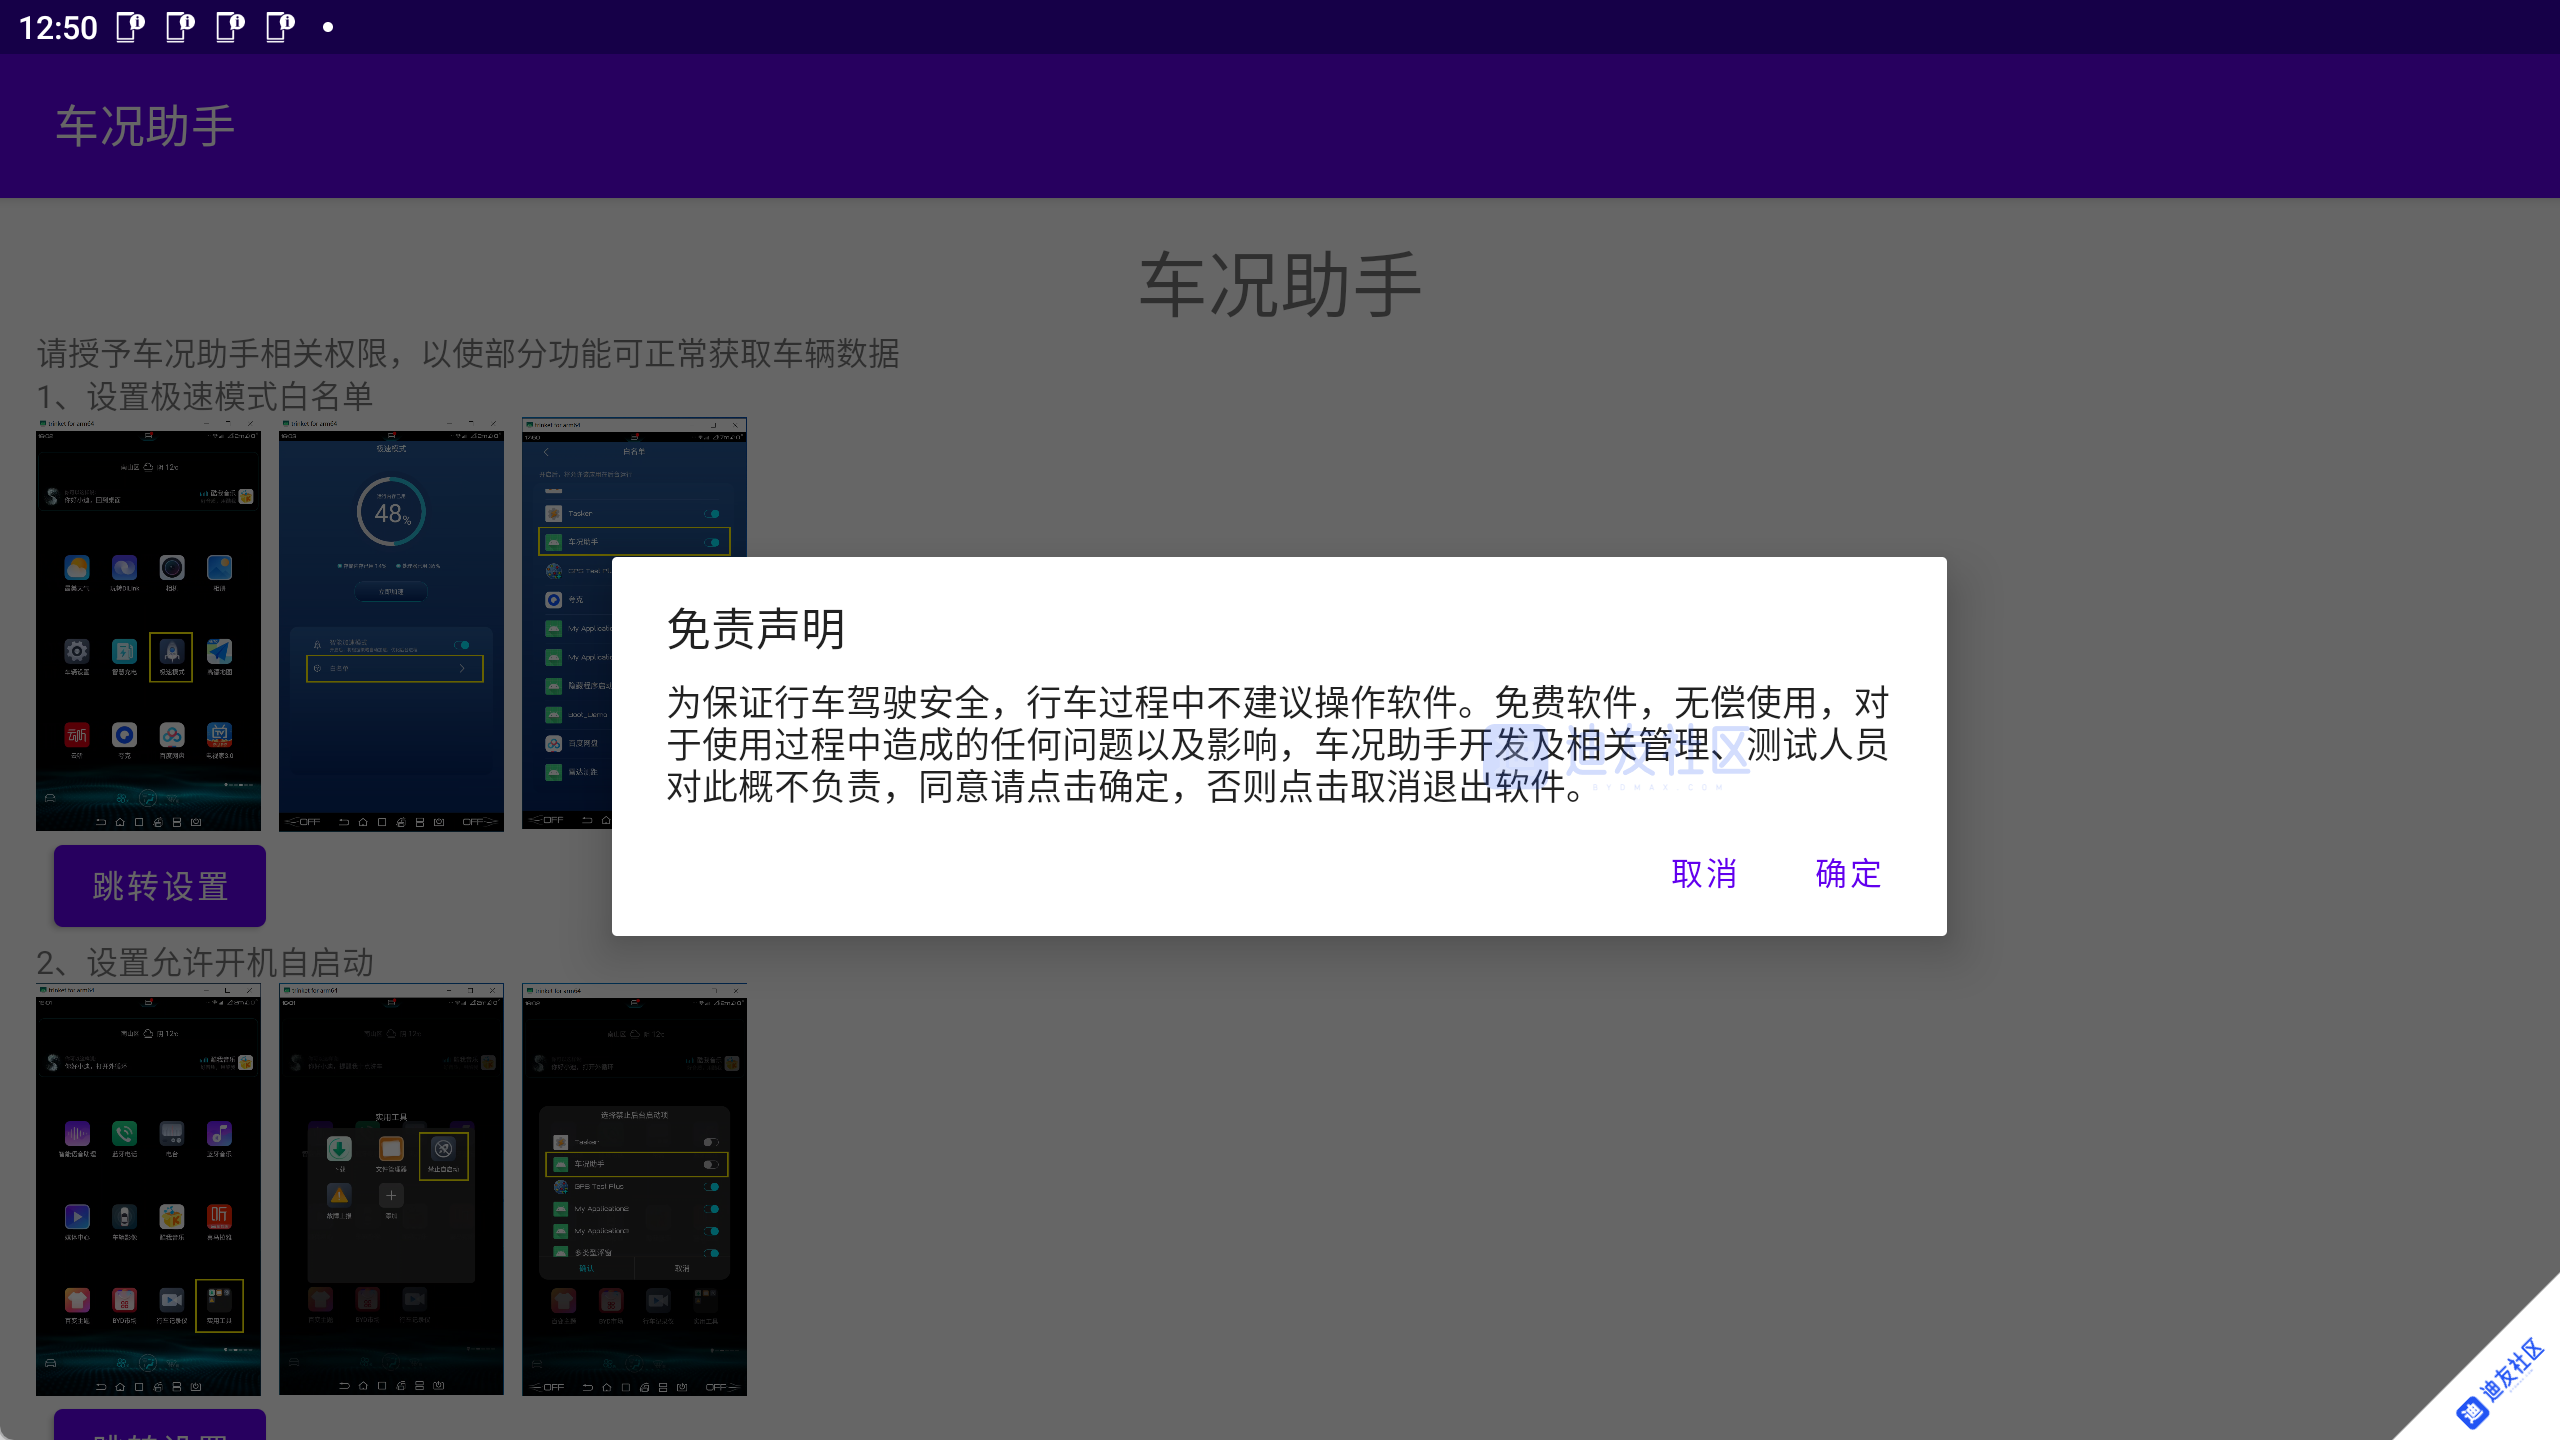2560x1440 pixels.
Task: Click the camera app icon in first screenshot
Action: 172,568
